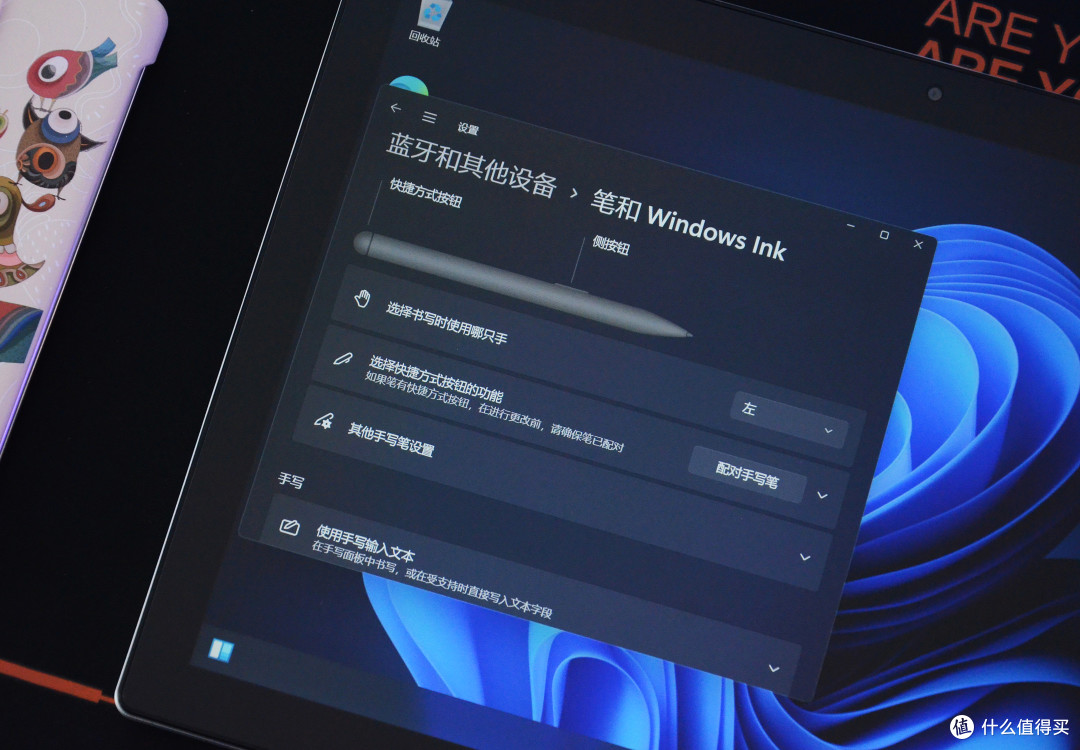Click the 手写 section heading
Screen dimensions: 1080x750
pos(291,480)
